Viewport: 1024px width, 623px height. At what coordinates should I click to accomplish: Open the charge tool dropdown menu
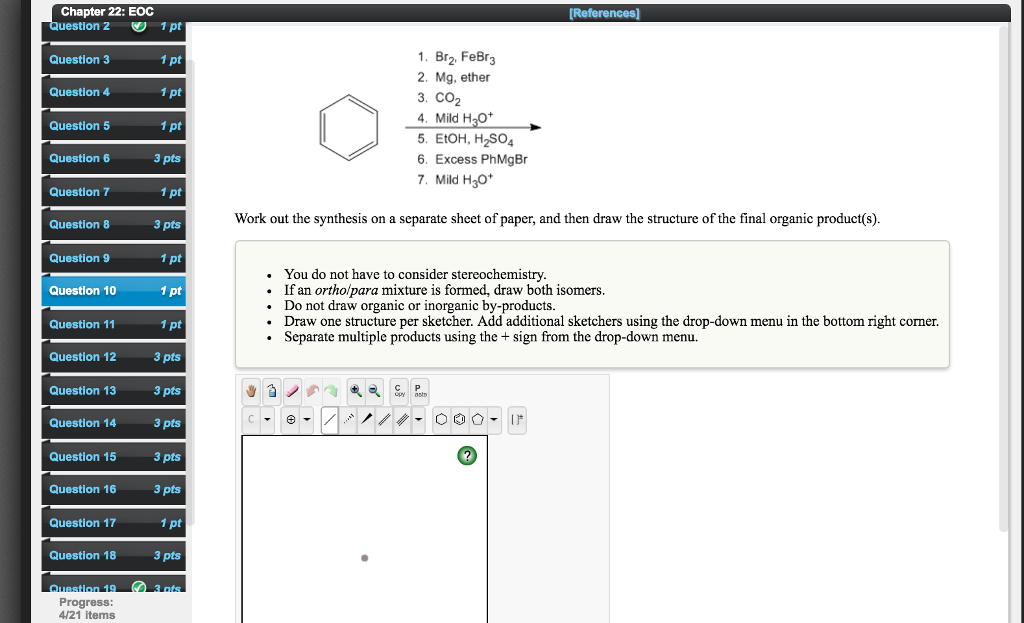(x=306, y=418)
